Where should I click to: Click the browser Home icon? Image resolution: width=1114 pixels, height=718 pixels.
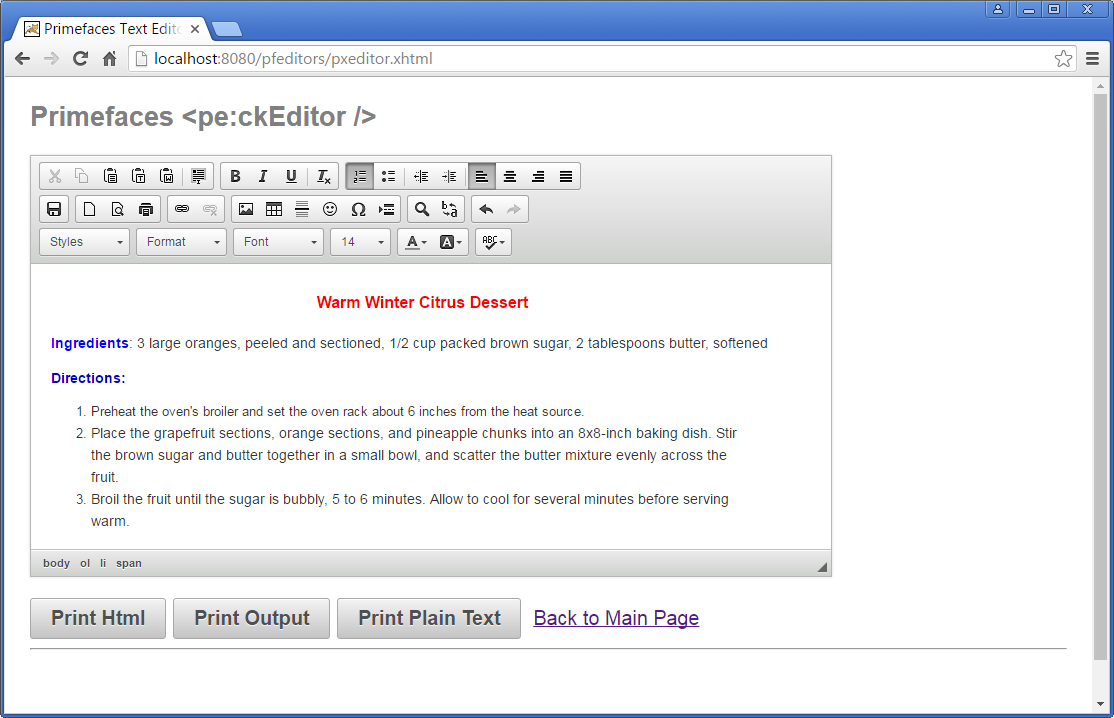pyautogui.click(x=109, y=59)
